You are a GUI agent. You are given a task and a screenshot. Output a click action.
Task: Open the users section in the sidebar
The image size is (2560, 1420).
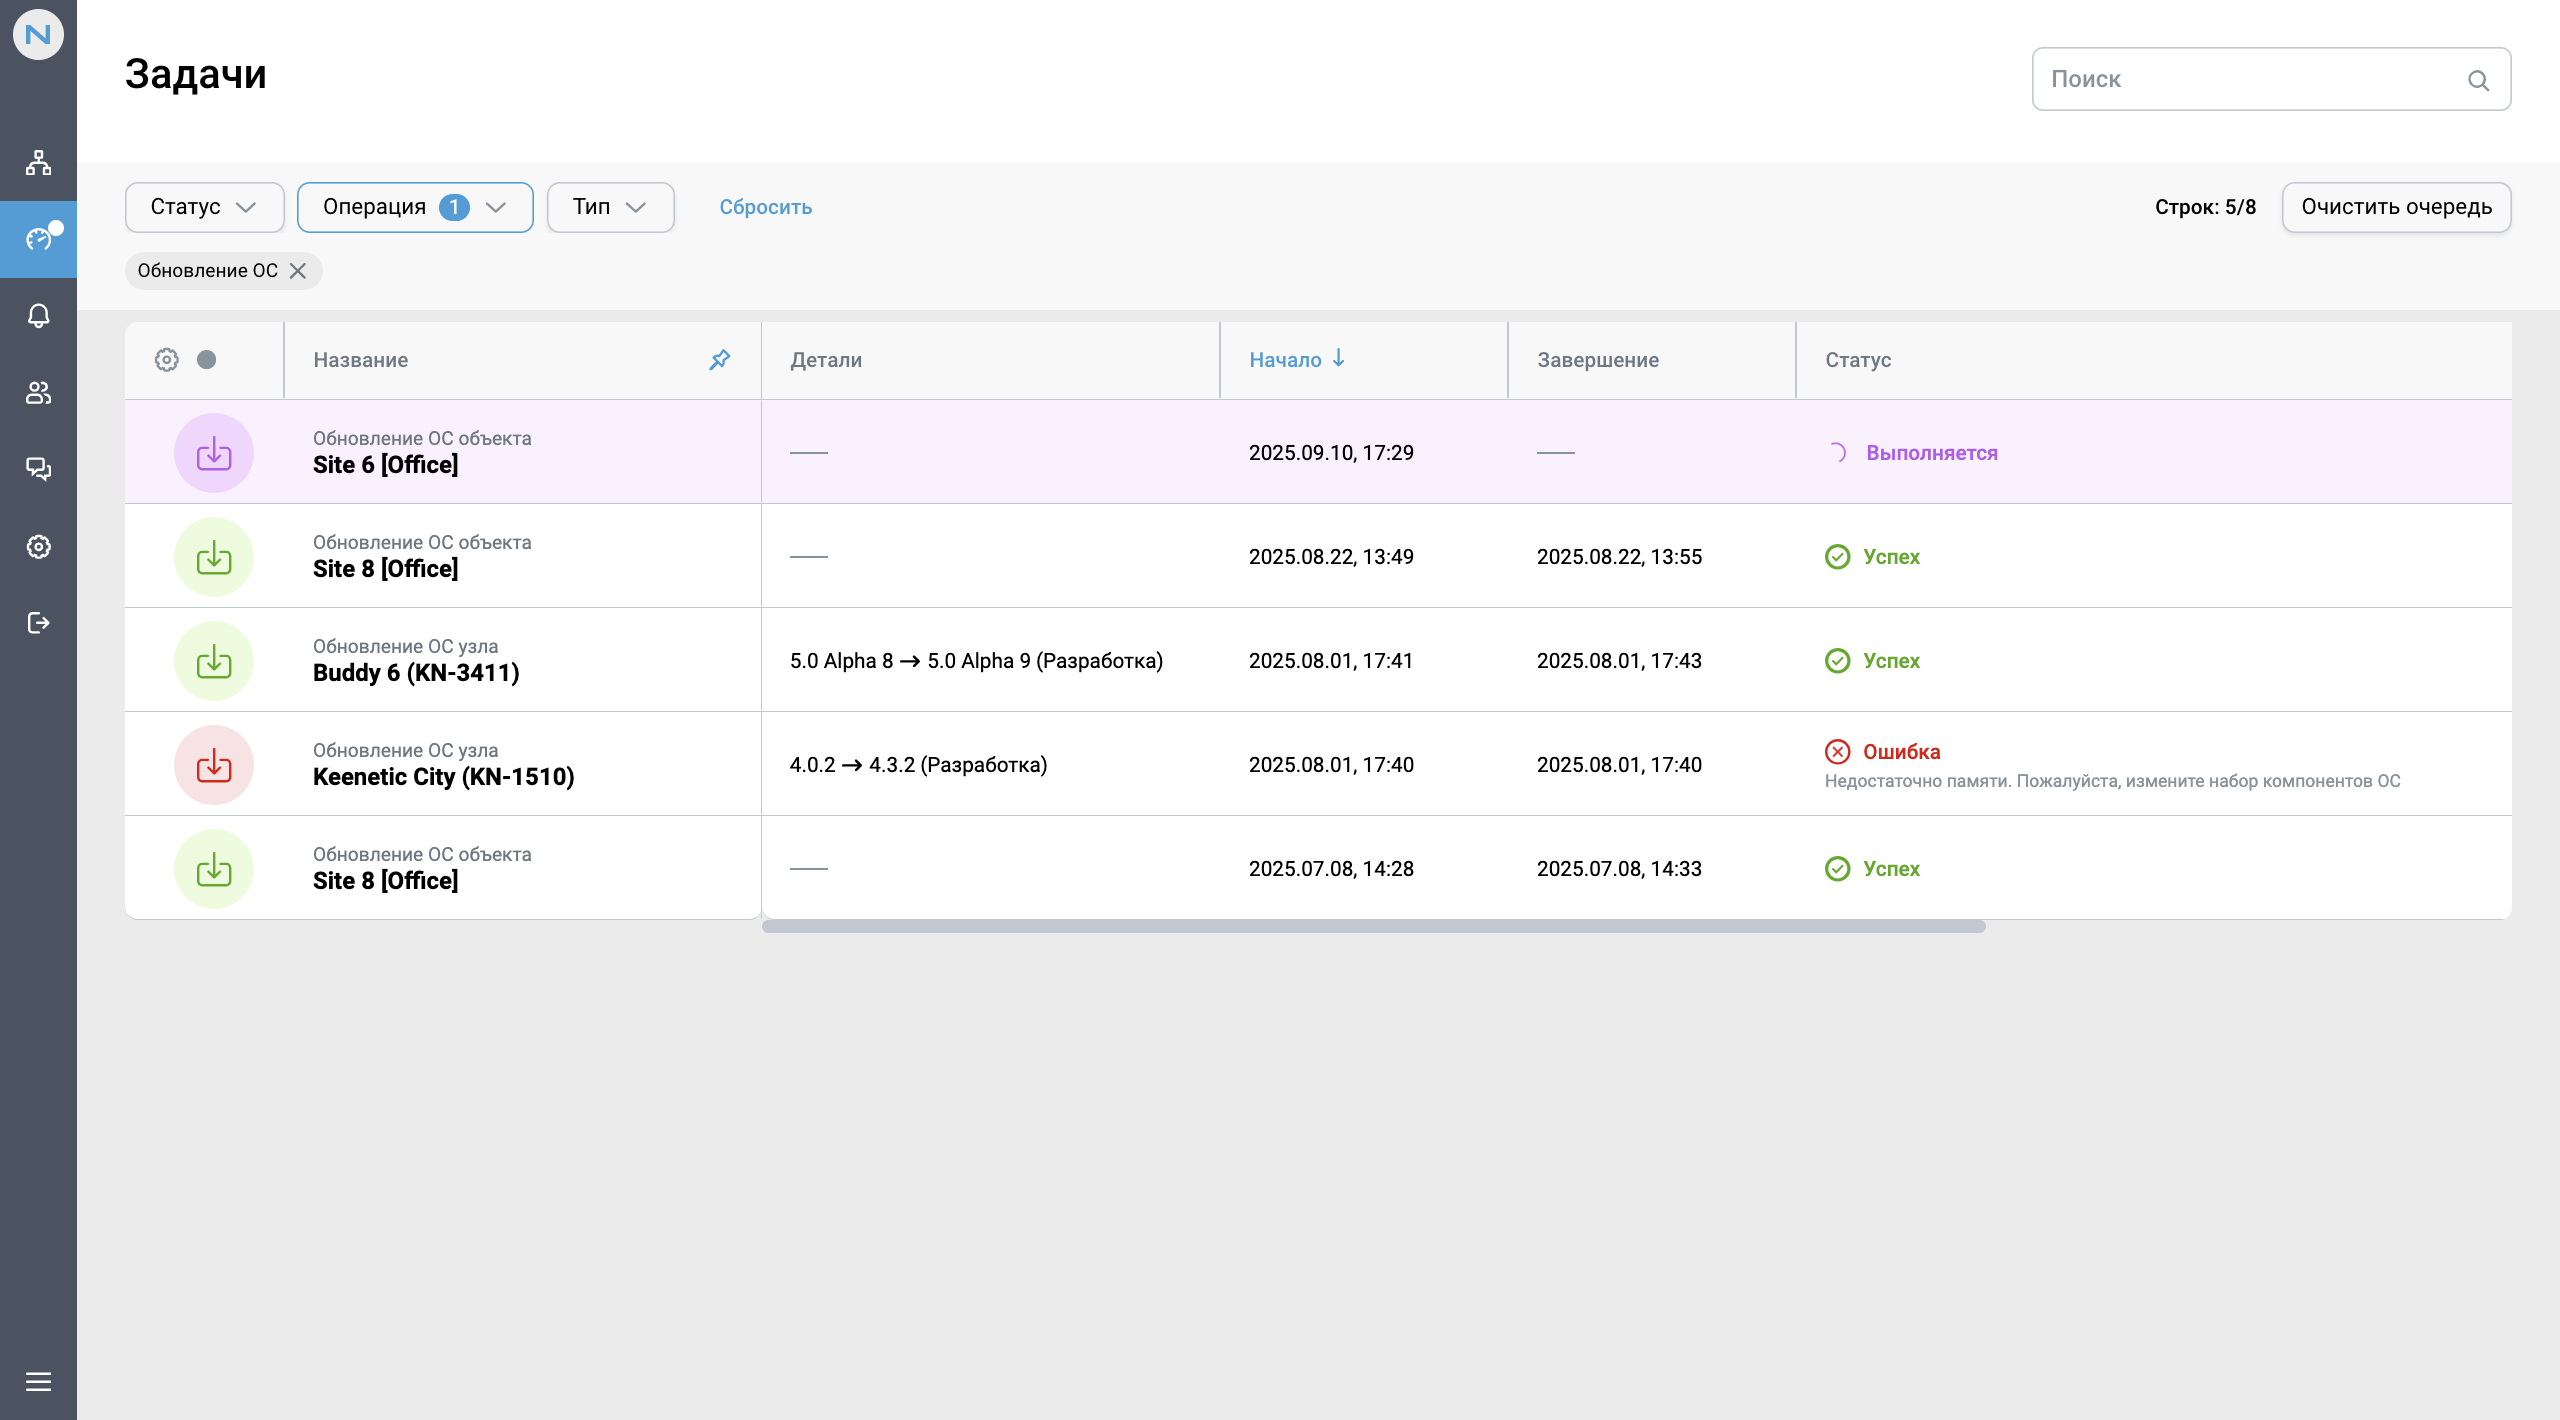click(38, 393)
